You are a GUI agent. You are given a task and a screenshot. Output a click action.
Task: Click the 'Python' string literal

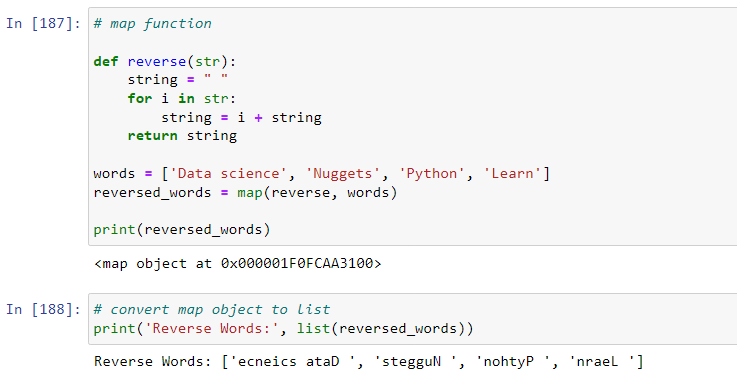click(431, 173)
